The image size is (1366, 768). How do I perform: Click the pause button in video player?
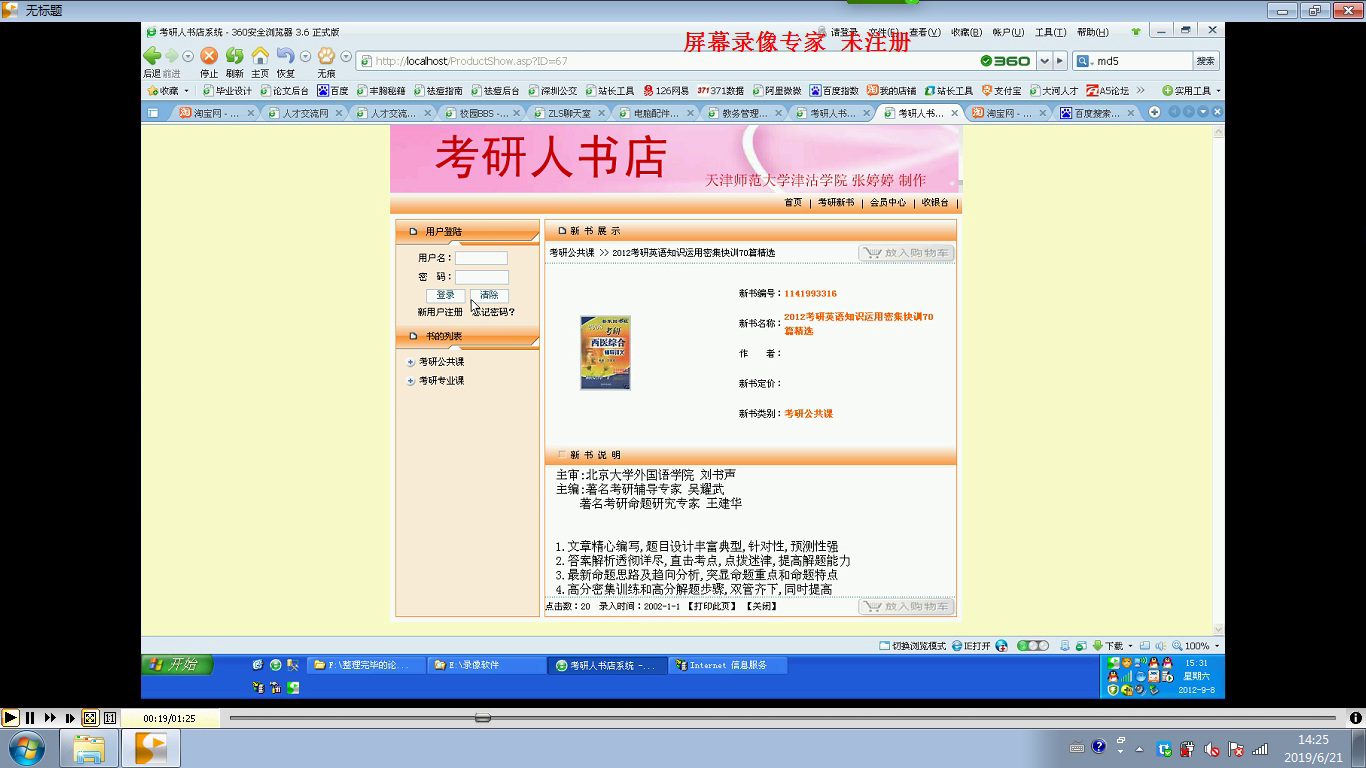[30, 718]
